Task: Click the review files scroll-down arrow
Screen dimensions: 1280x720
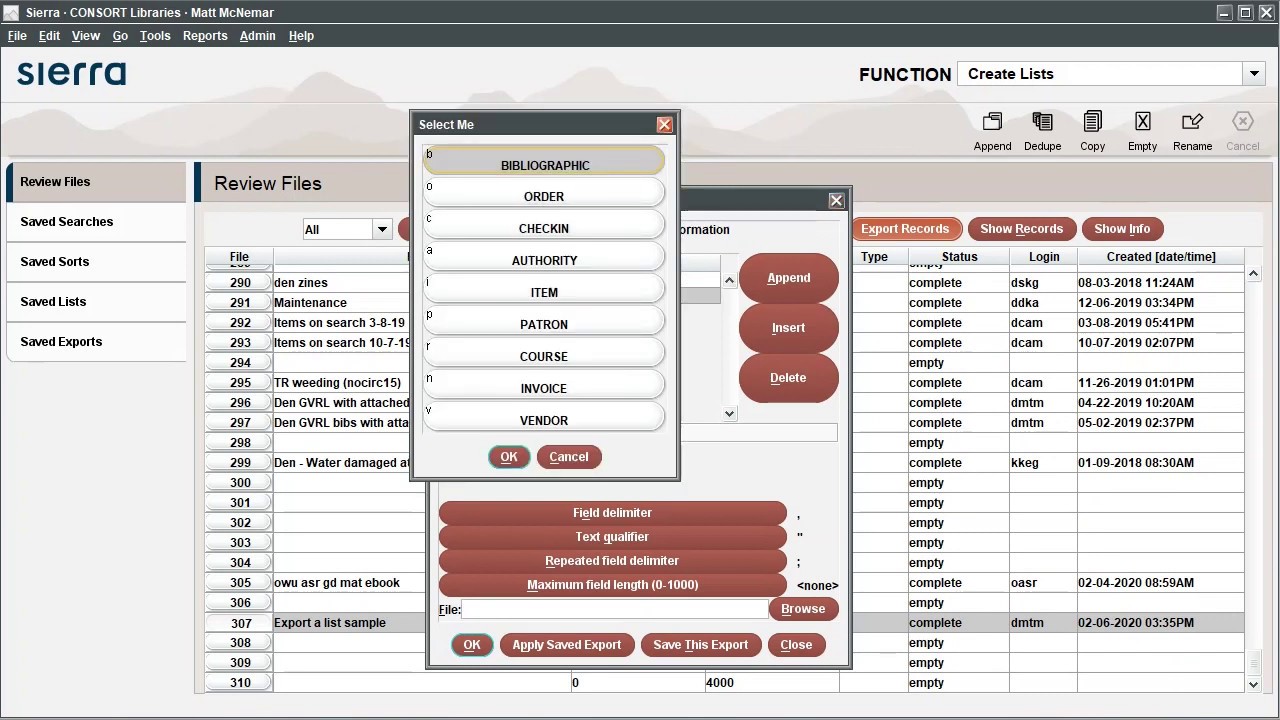Action: 1253,684
